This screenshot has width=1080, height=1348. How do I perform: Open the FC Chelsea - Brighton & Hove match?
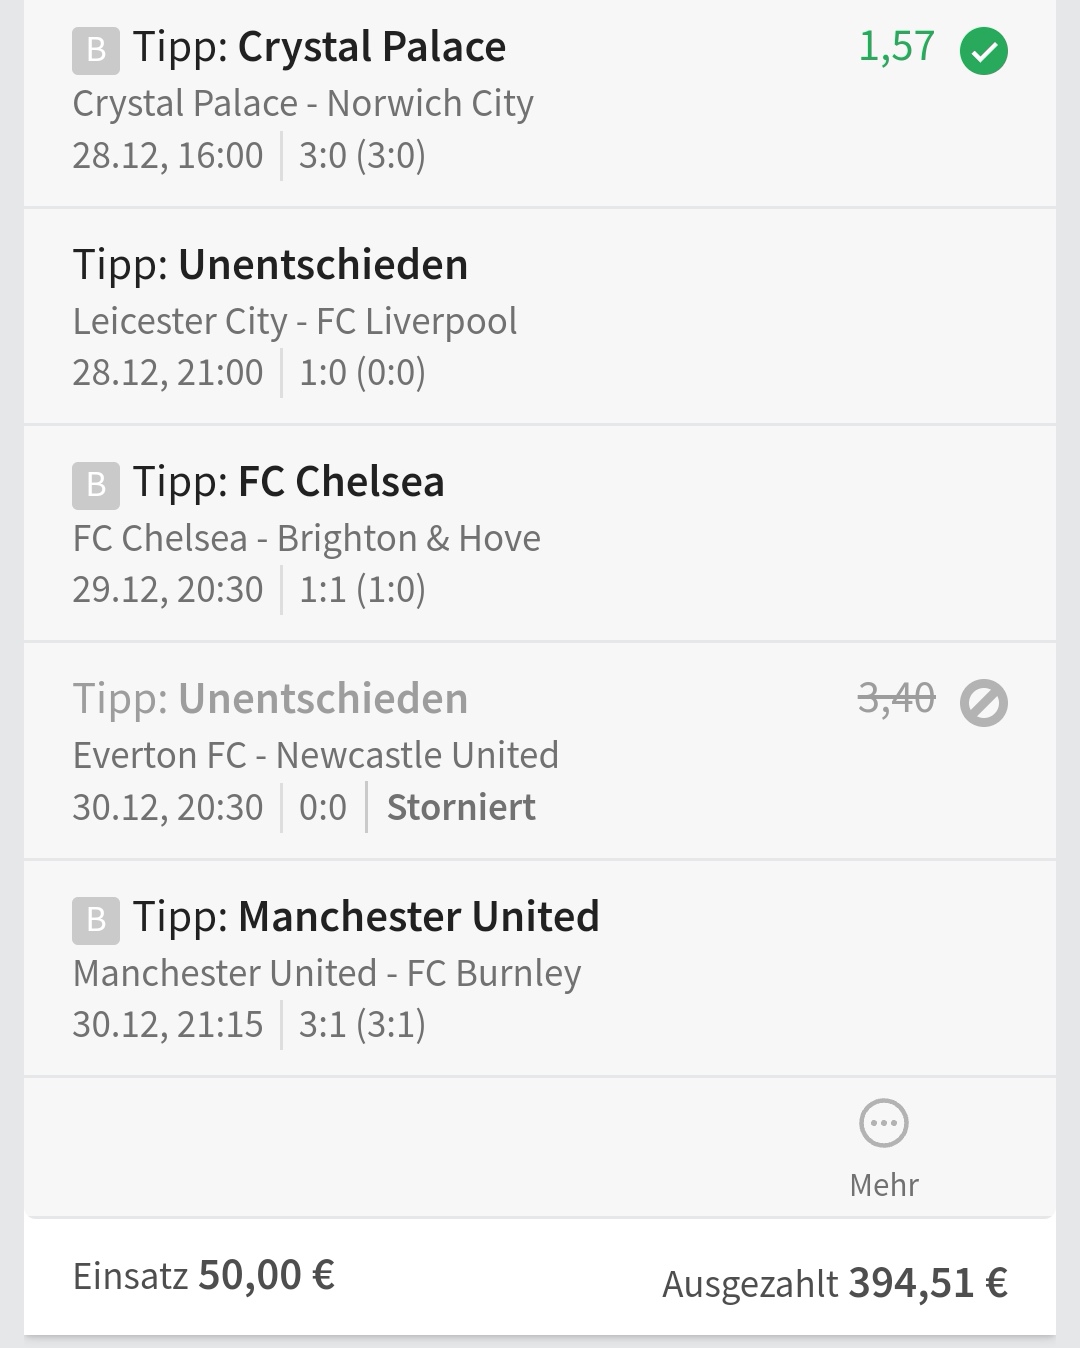coord(307,539)
